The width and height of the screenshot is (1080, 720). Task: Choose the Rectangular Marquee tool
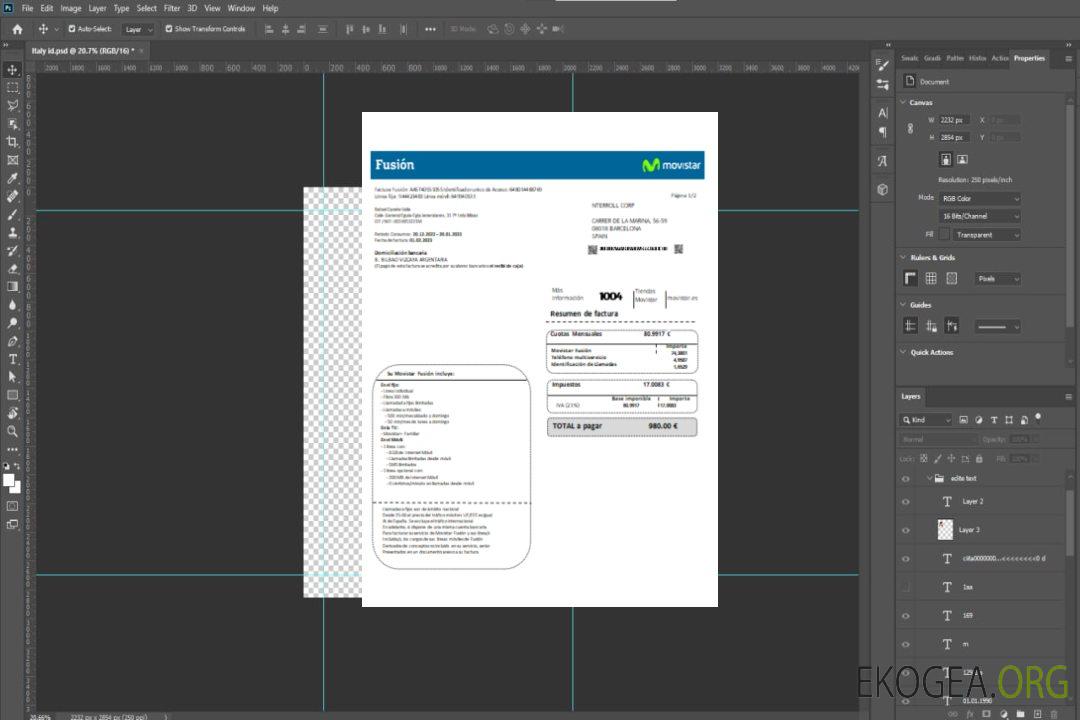[x=13, y=87]
